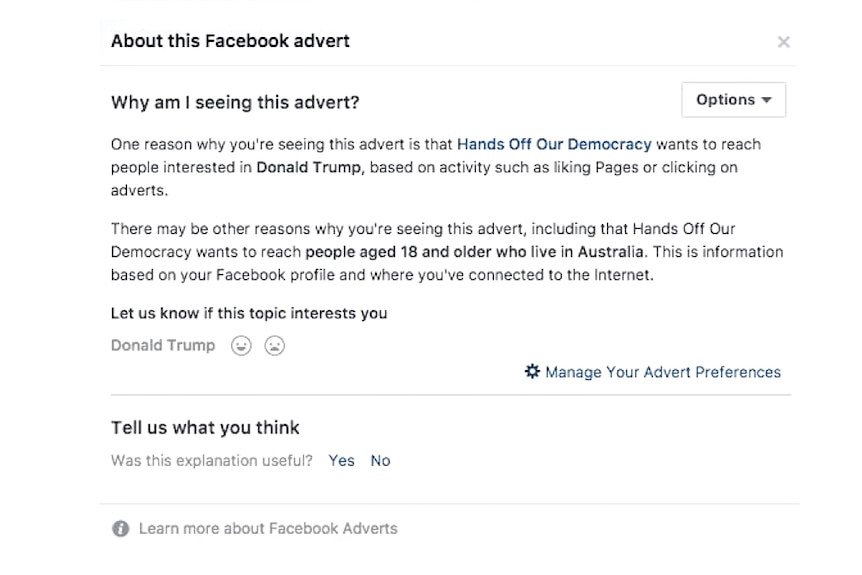Close the About this Facebook advert dialog
862x575 pixels.
click(x=783, y=42)
